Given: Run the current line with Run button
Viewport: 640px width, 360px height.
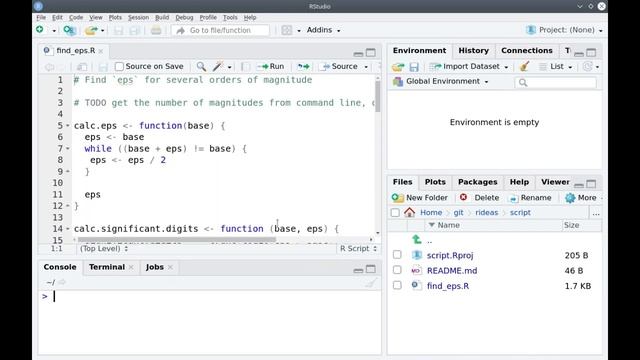Looking at the screenshot, I should [x=271, y=66].
